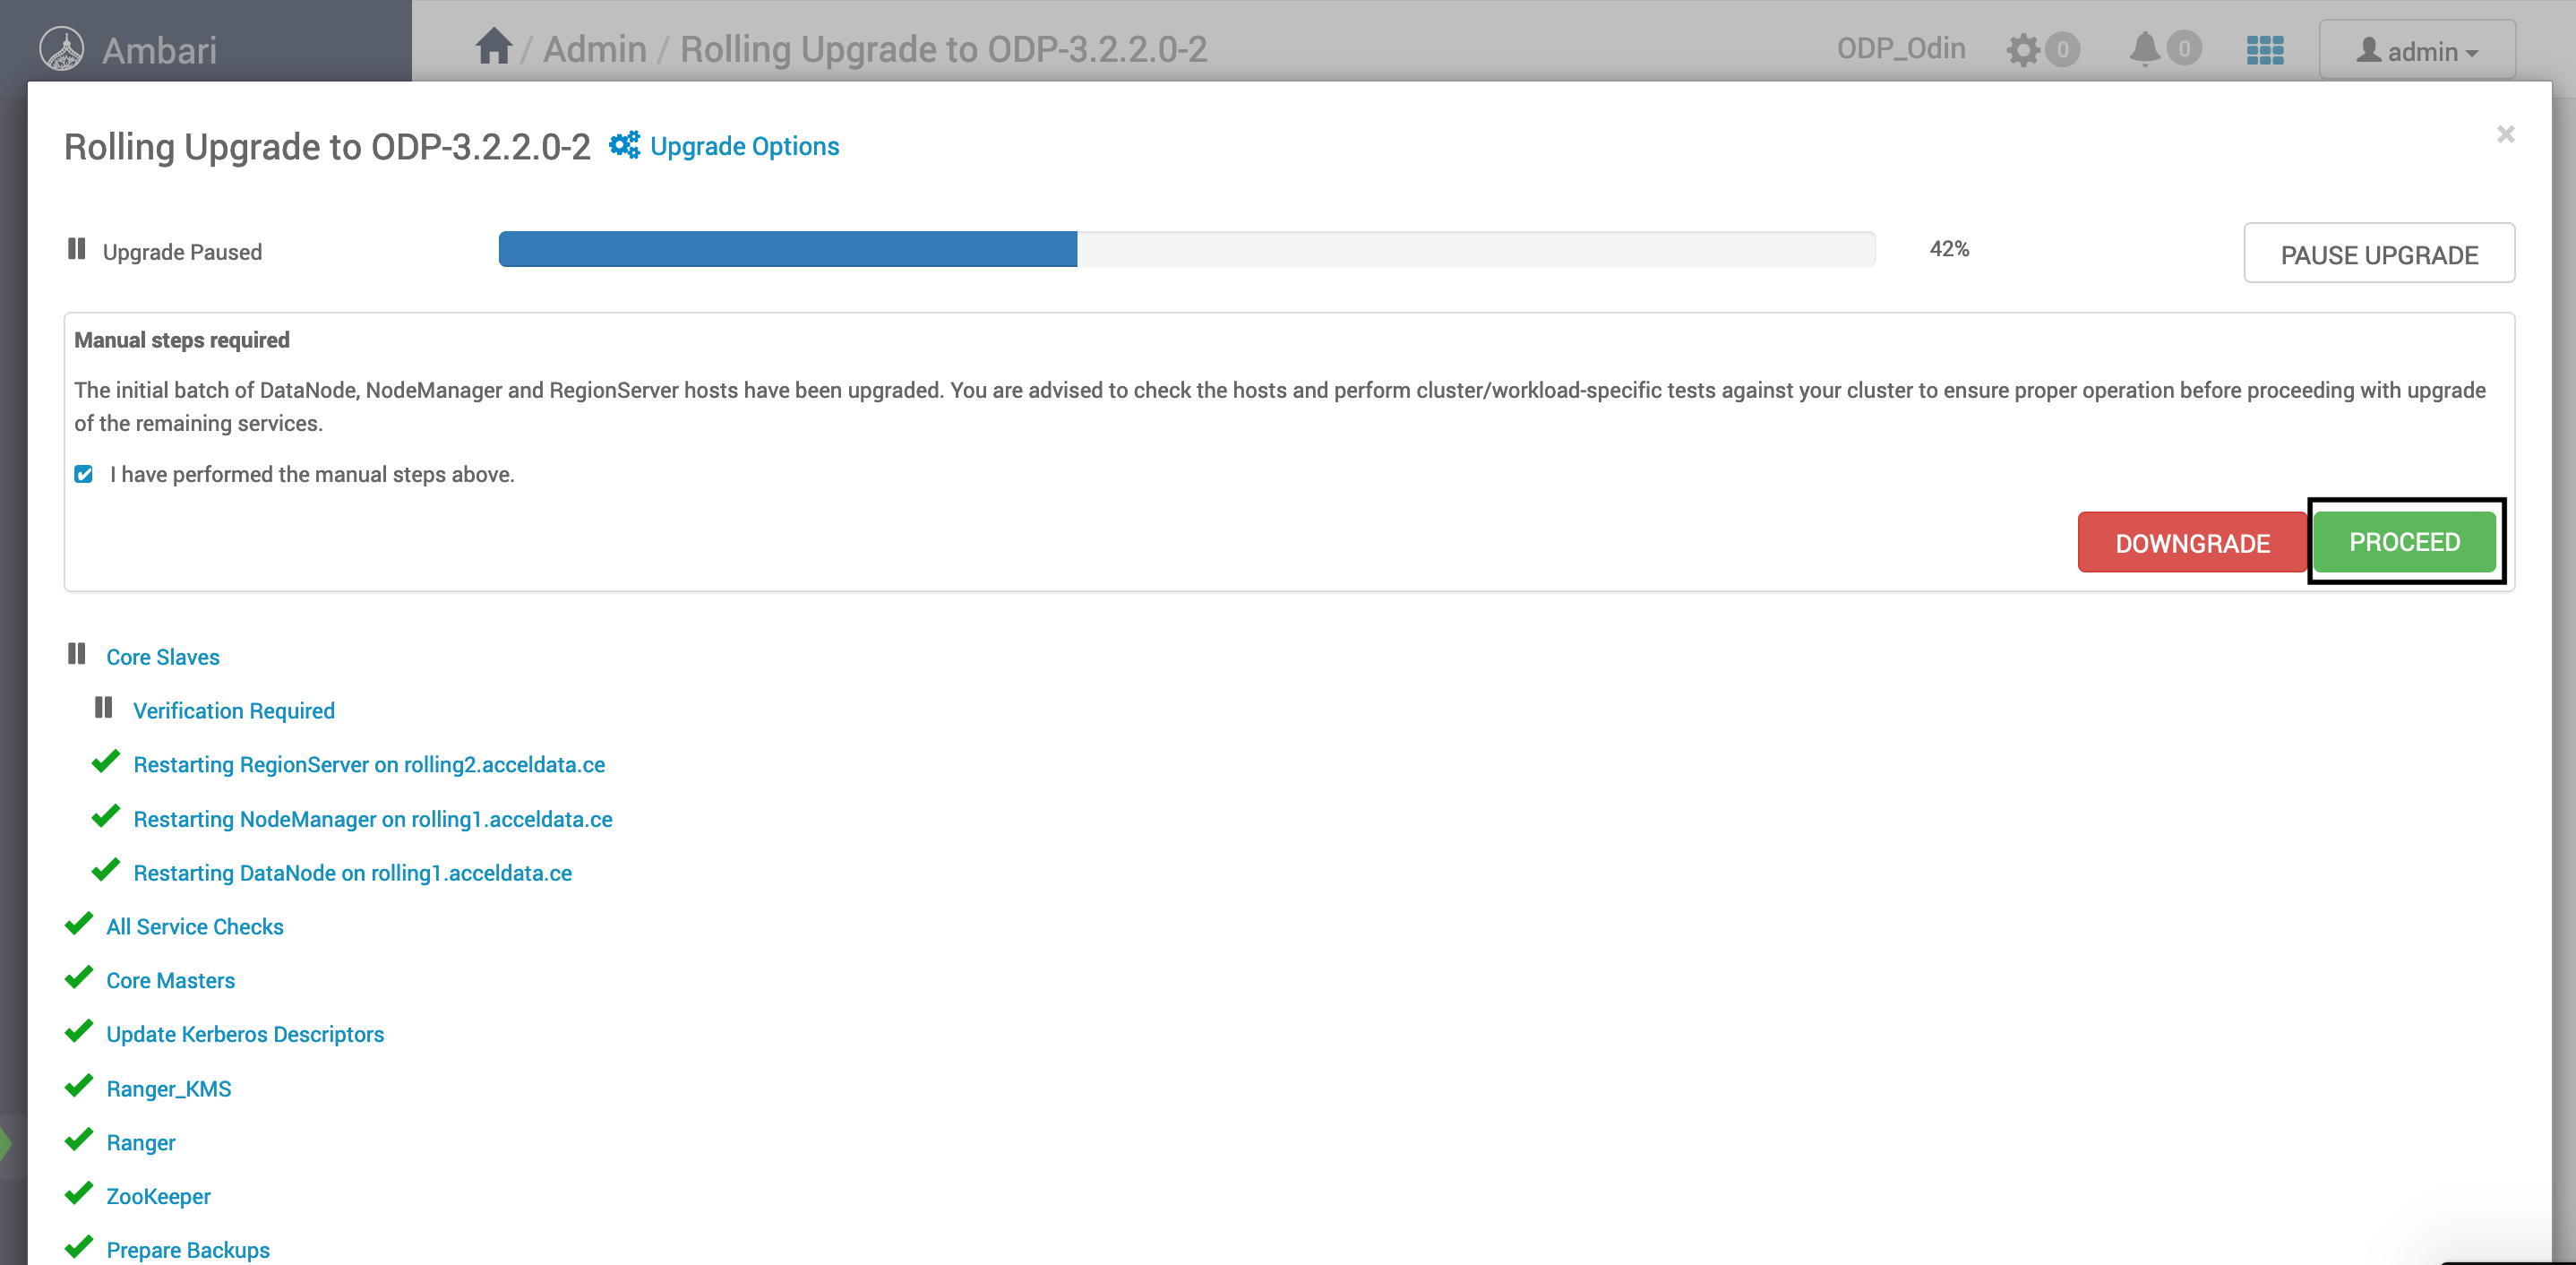This screenshot has width=2576, height=1265.
Task: Click the pause icon beside Verification Required
Action: pos(103,708)
